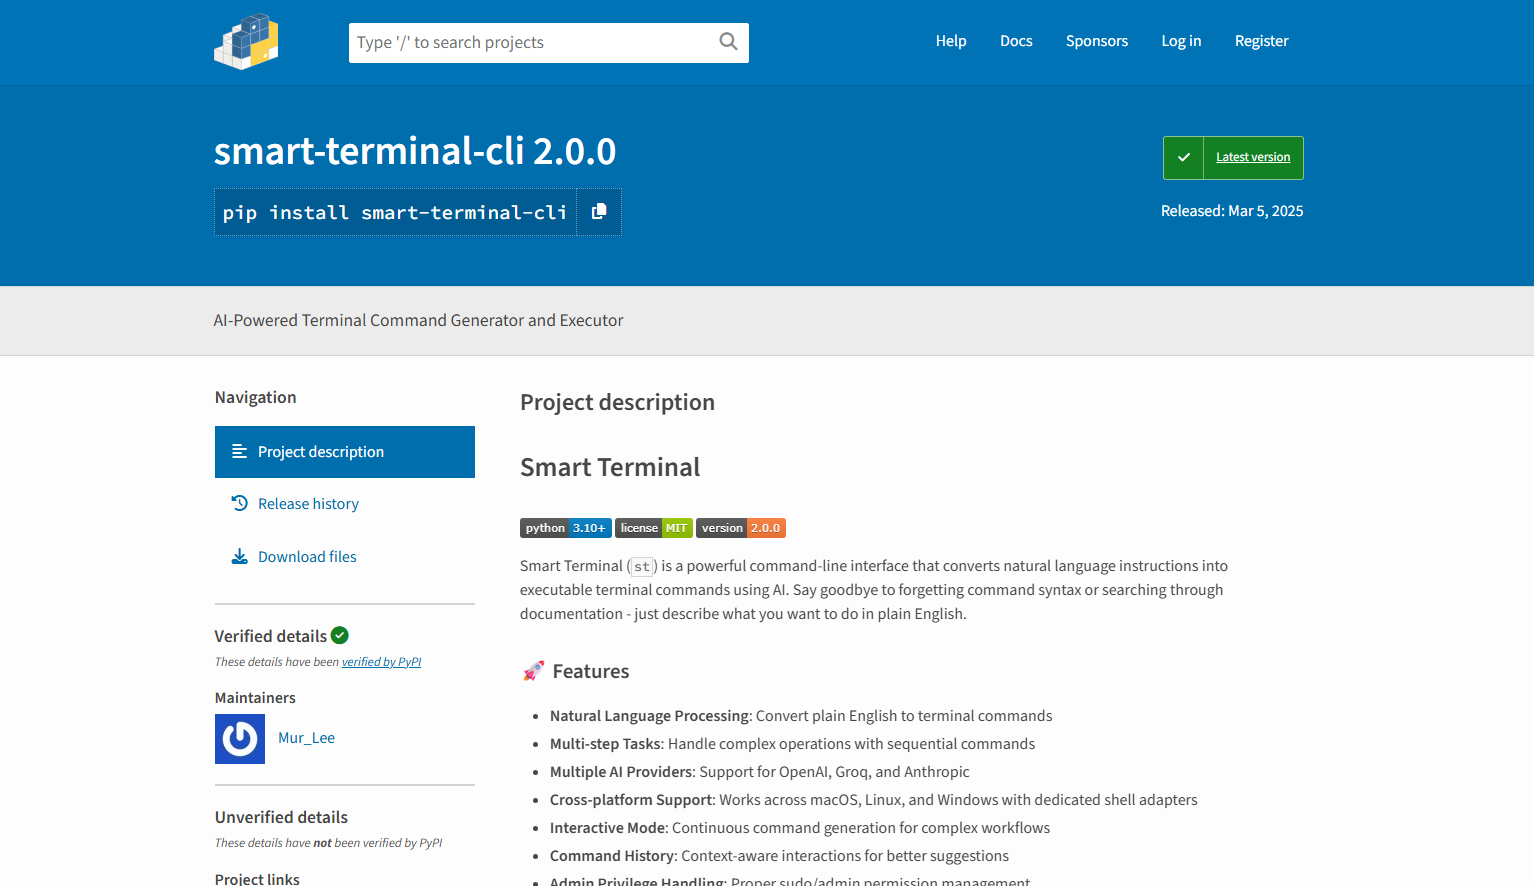
Task: Click the Download files arrow icon
Action: point(239,556)
